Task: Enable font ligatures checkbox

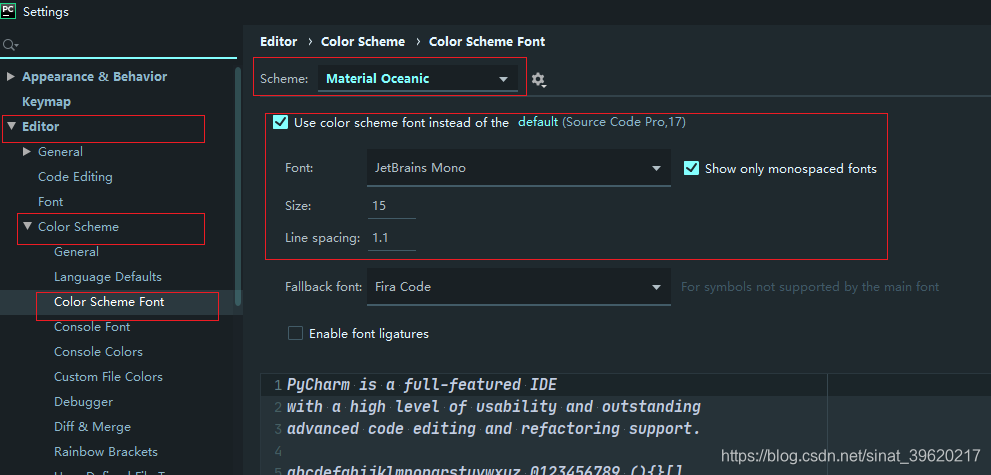Action: (x=295, y=333)
